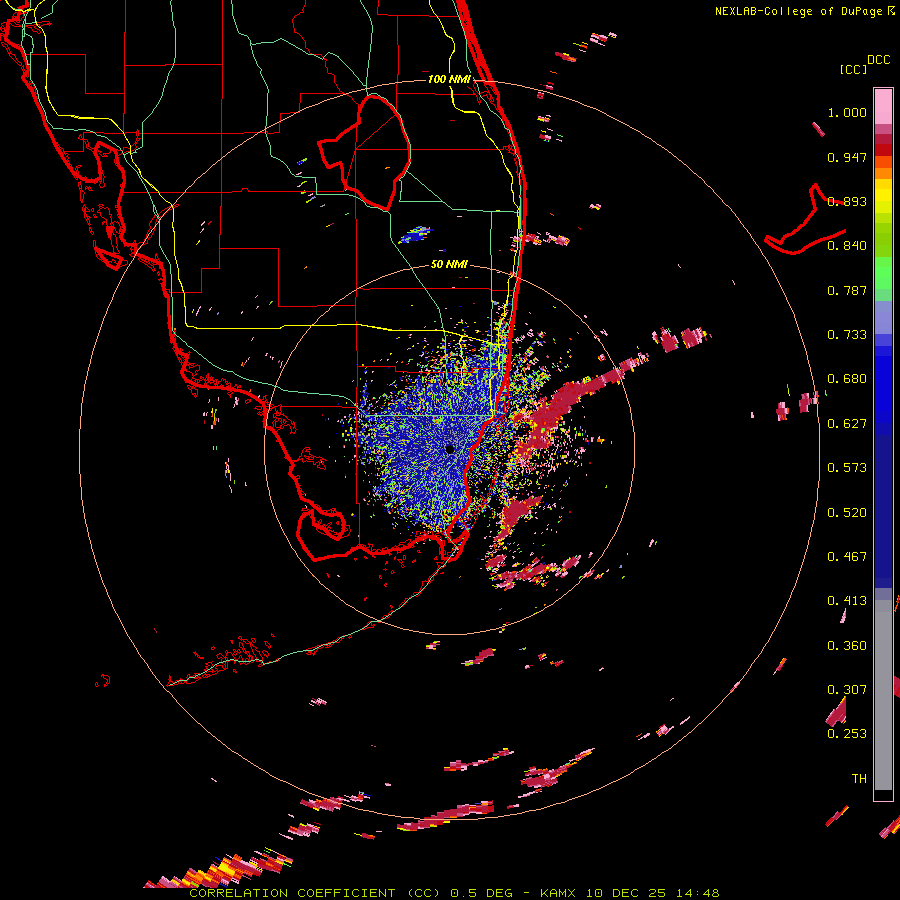
Task: Click the 0.253 scale value
Action: pyautogui.click(x=847, y=734)
